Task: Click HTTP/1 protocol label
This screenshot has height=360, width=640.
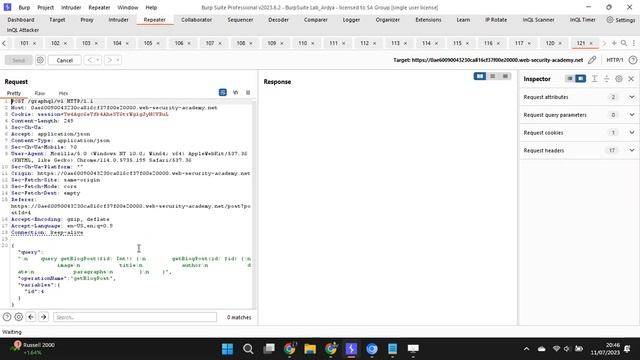Action: click(615, 60)
